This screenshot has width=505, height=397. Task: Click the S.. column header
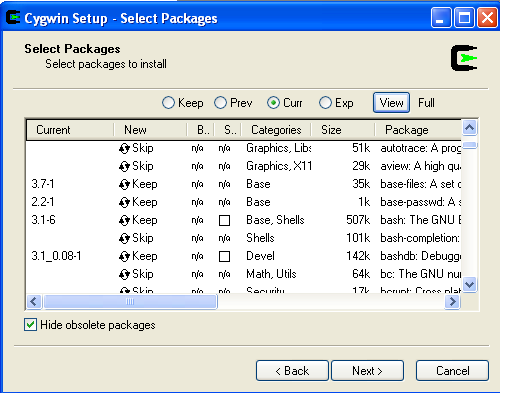pos(228,130)
